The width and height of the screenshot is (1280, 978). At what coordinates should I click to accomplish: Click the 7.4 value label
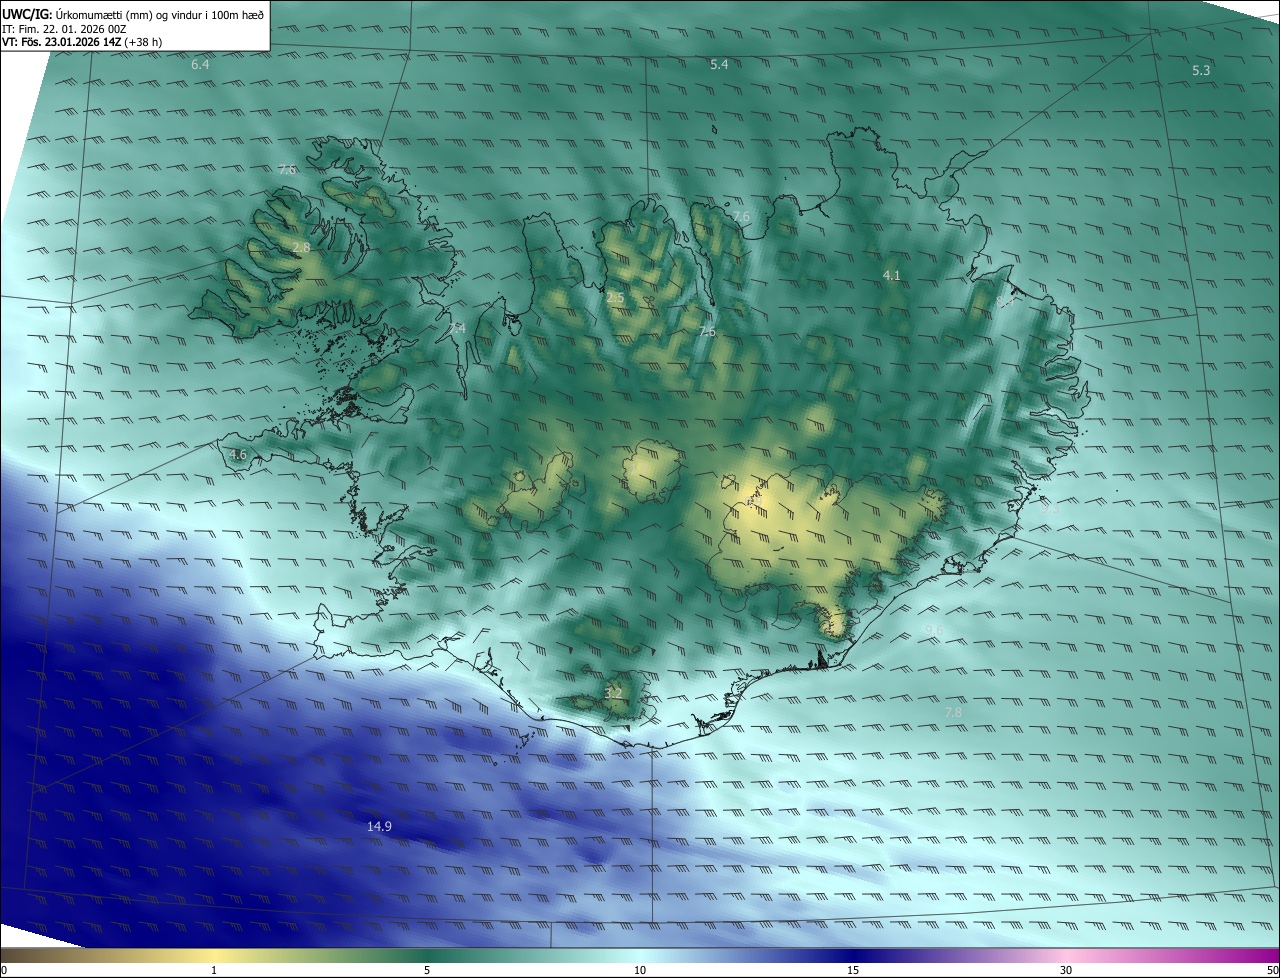(x=456, y=328)
